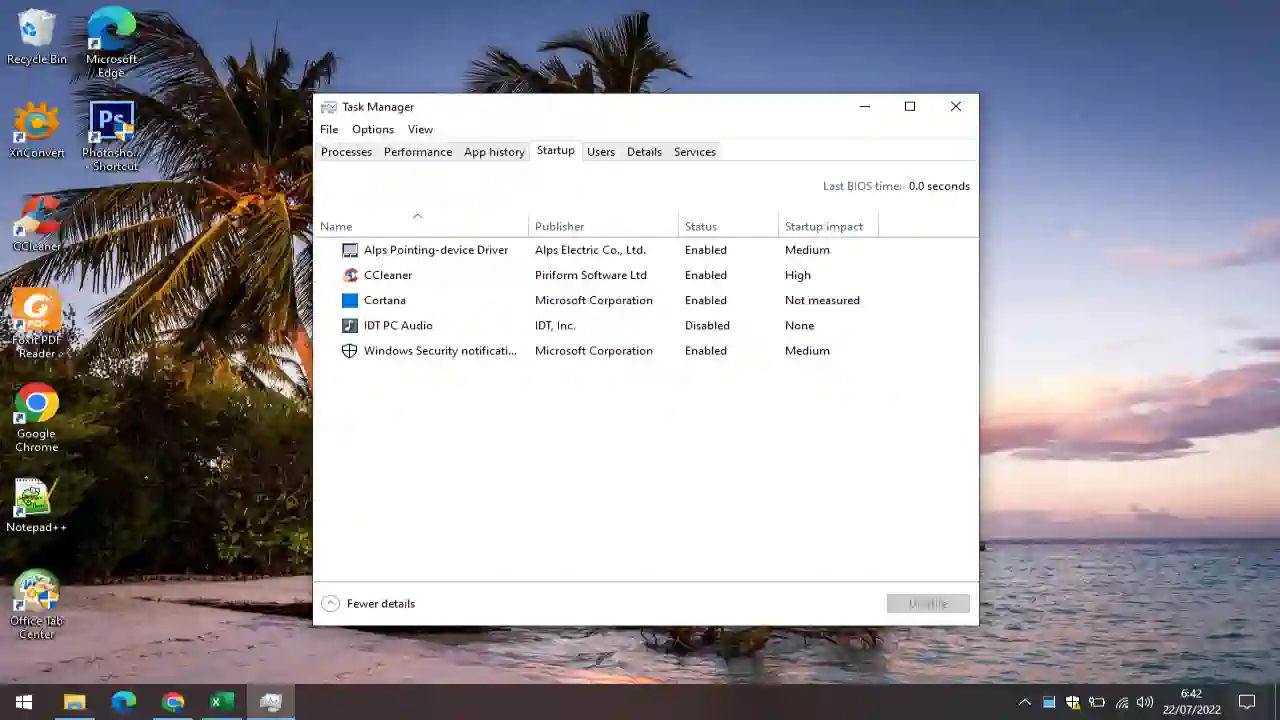Open the File menu

[329, 129]
